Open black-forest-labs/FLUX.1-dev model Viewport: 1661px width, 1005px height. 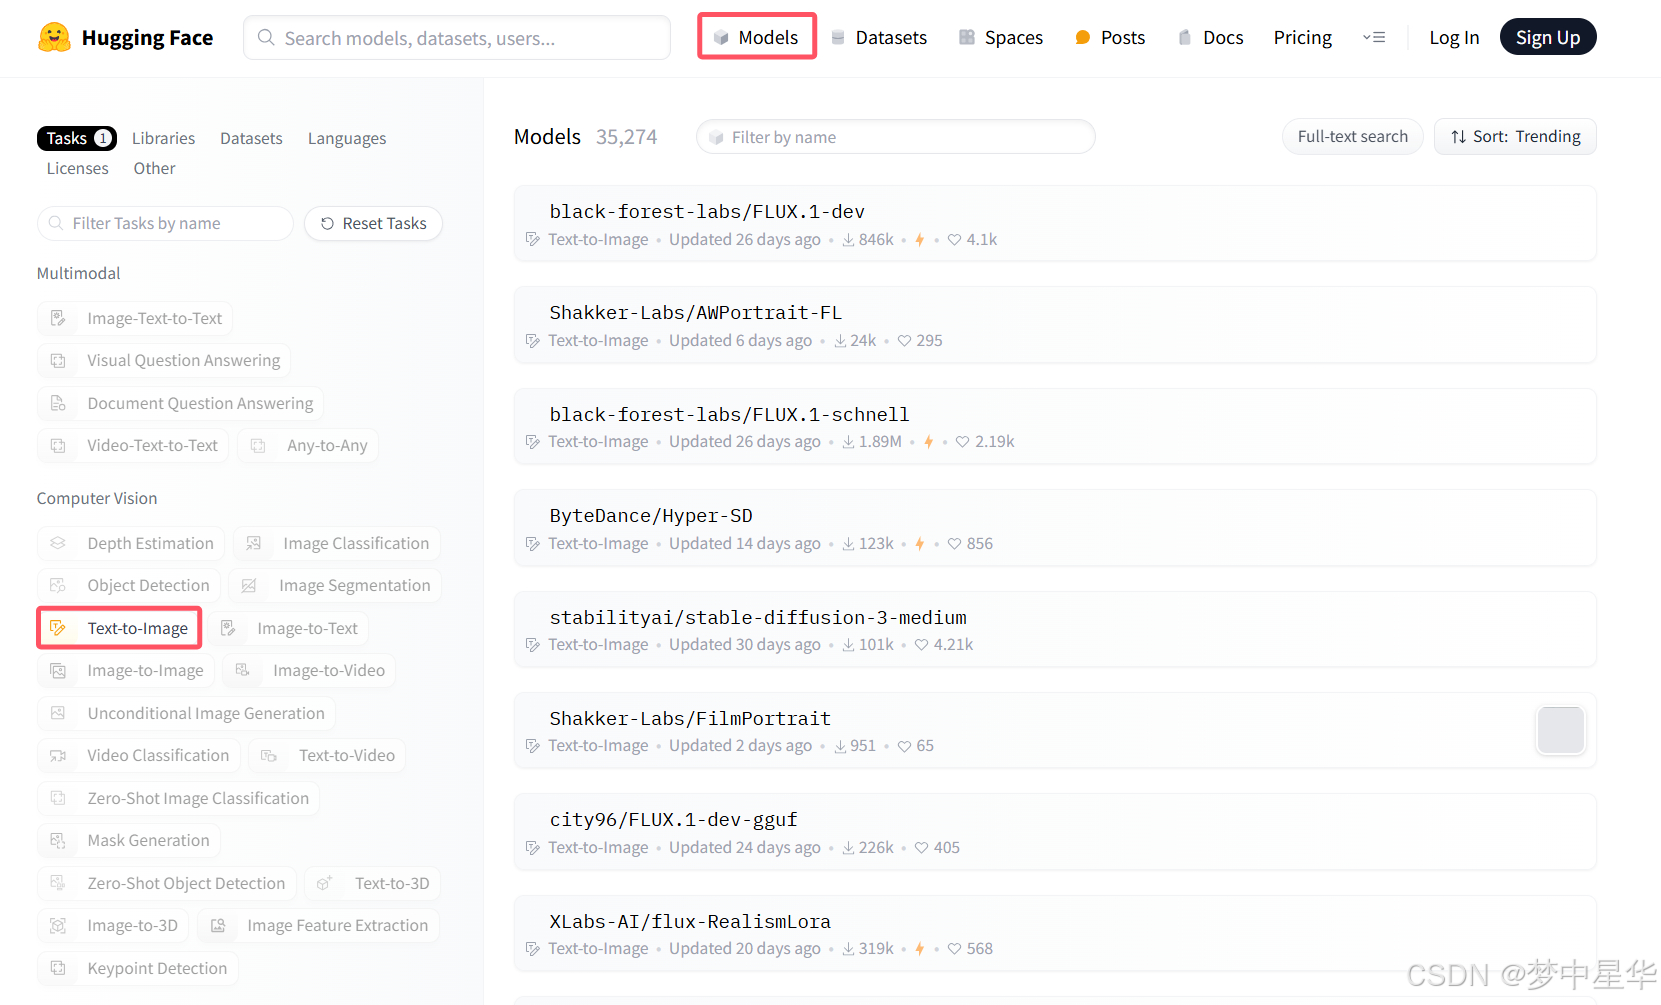[x=1055, y=223]
